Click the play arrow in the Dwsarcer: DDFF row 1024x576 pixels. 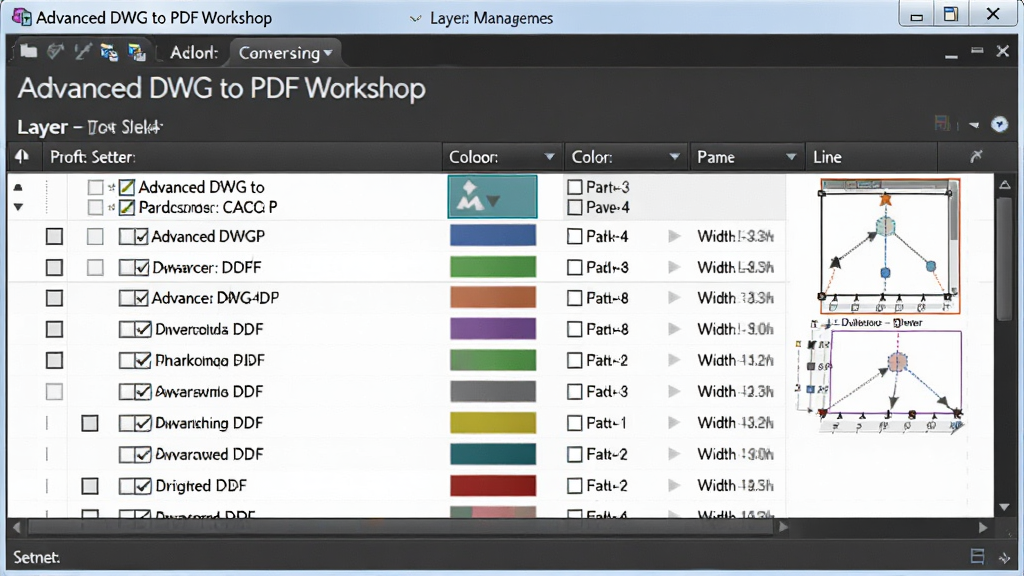click(674, 267)
